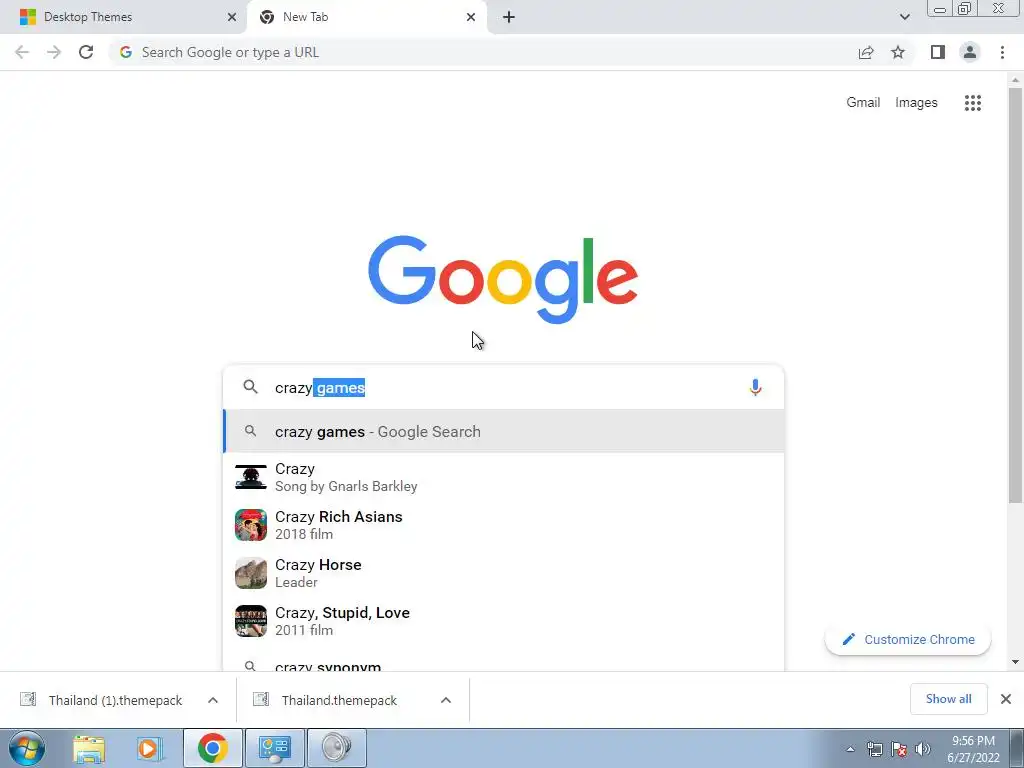This screenshot has width=1024, height=768.
Task: Select the Crazy song by Gnarls Barkley suggestion
Action: [503, 477]
